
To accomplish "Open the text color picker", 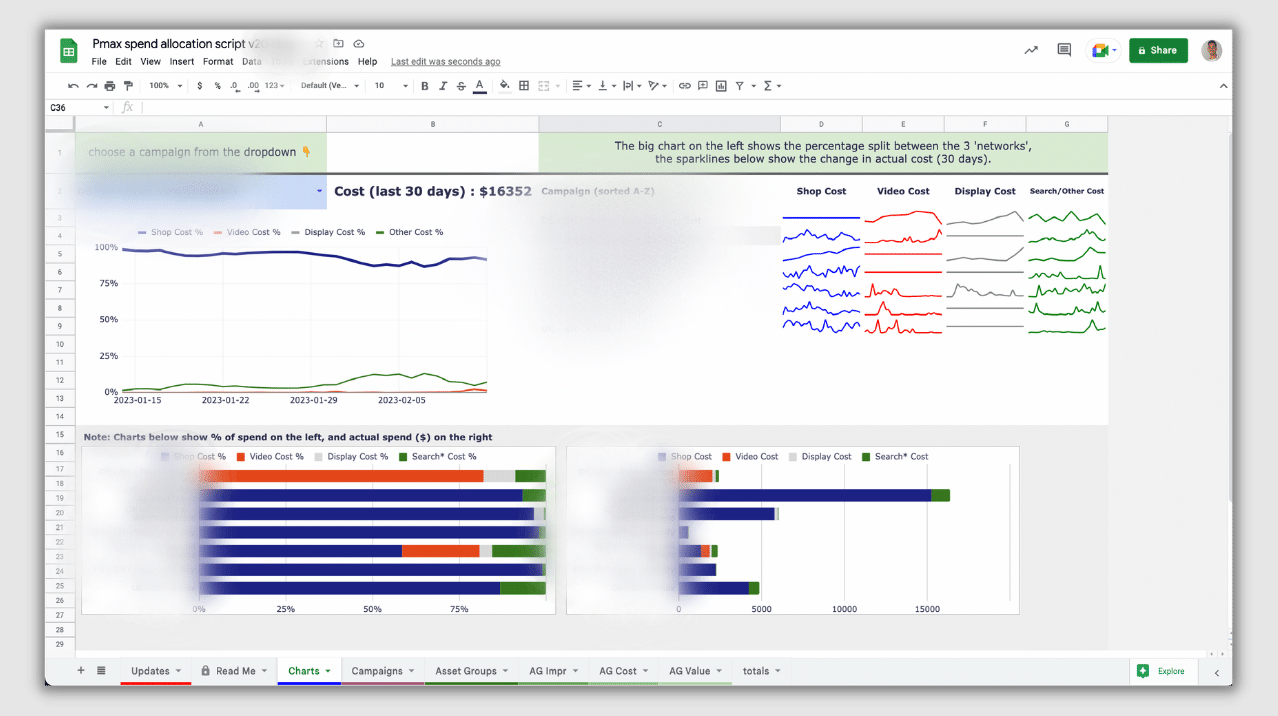I will (x=480, y=86).
